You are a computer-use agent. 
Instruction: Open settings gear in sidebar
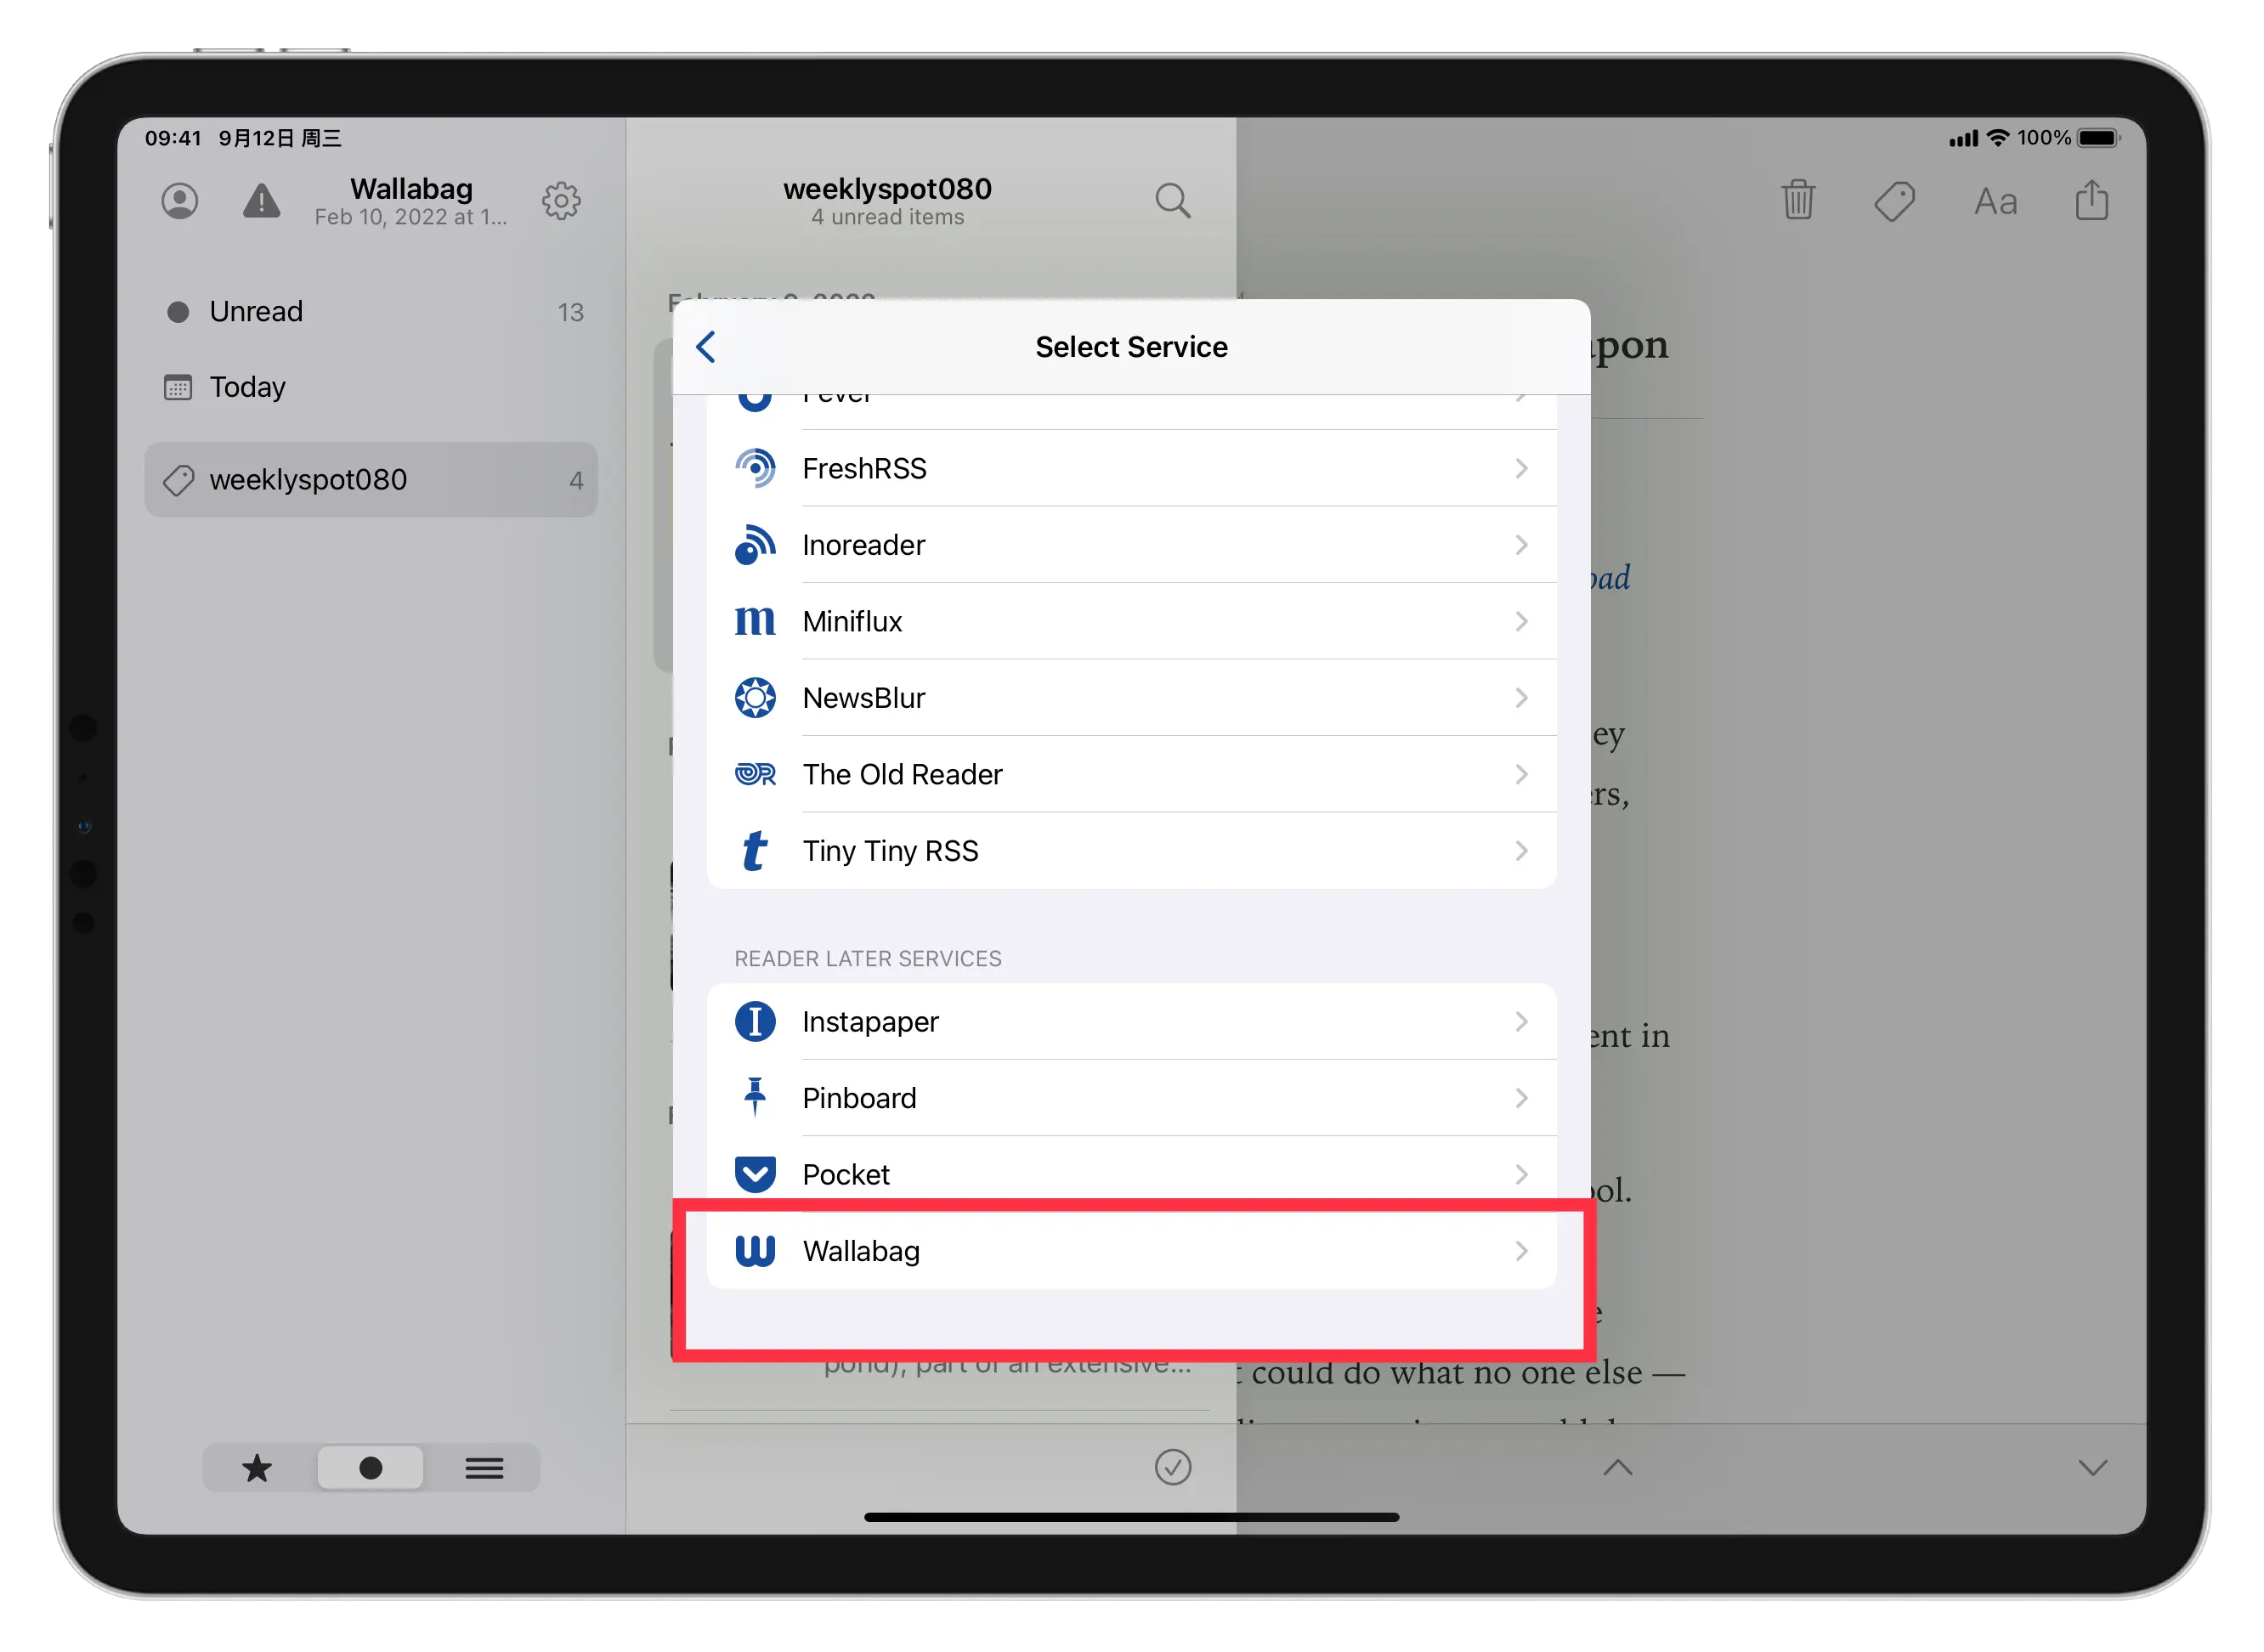pyautogui.click(x=561, y=201)
